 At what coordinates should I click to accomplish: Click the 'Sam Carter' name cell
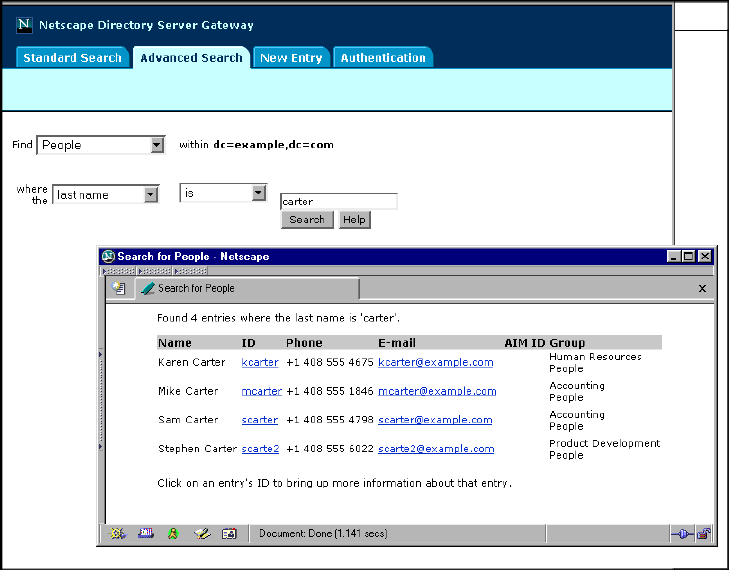(188, 420)
